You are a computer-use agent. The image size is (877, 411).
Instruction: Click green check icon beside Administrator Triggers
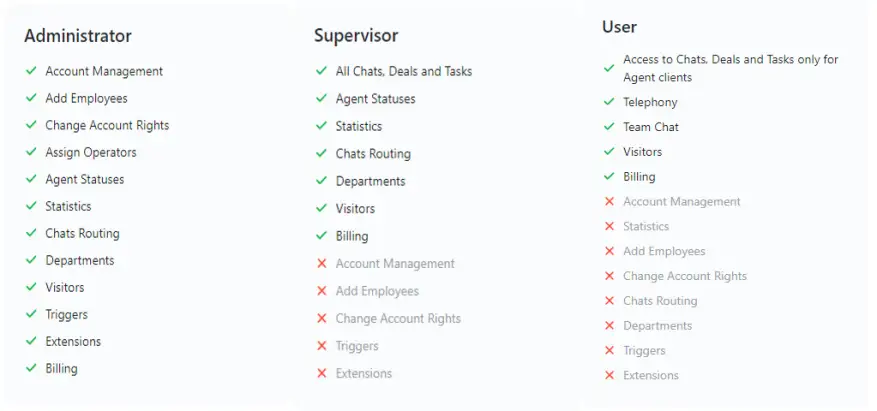pos(31,314)
